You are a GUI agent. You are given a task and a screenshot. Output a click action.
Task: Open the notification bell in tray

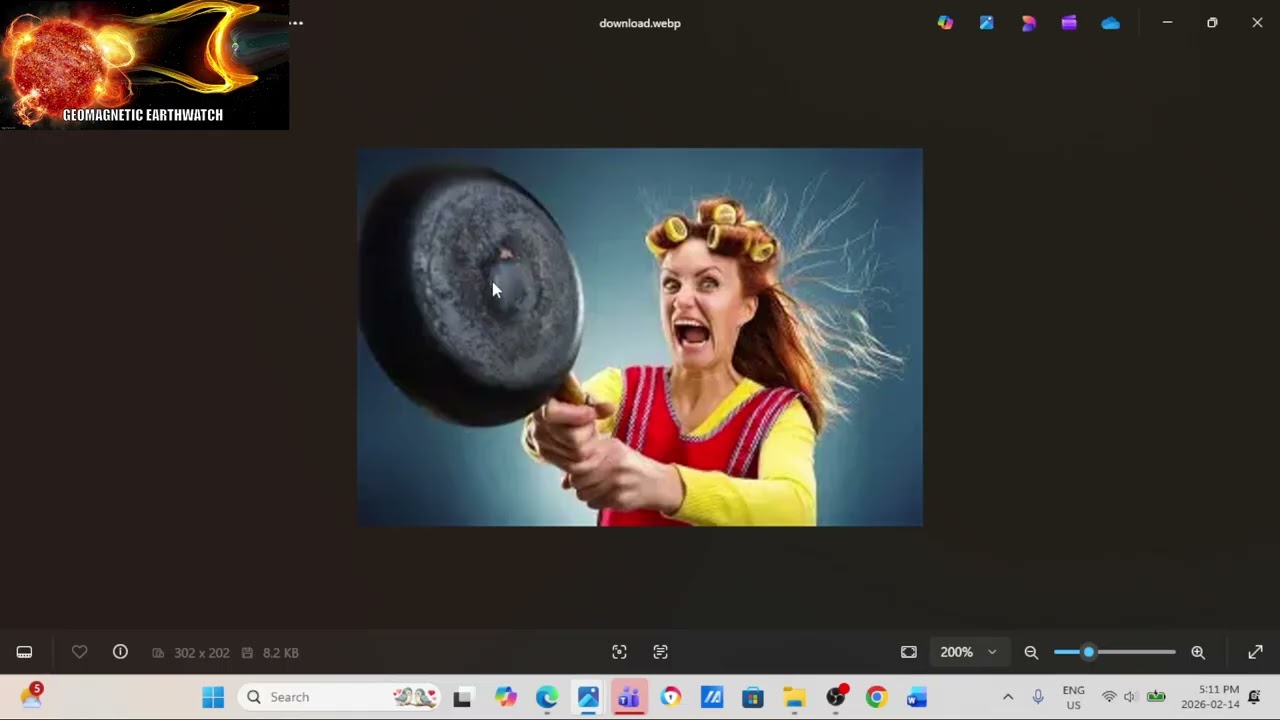coord(1254,697)
